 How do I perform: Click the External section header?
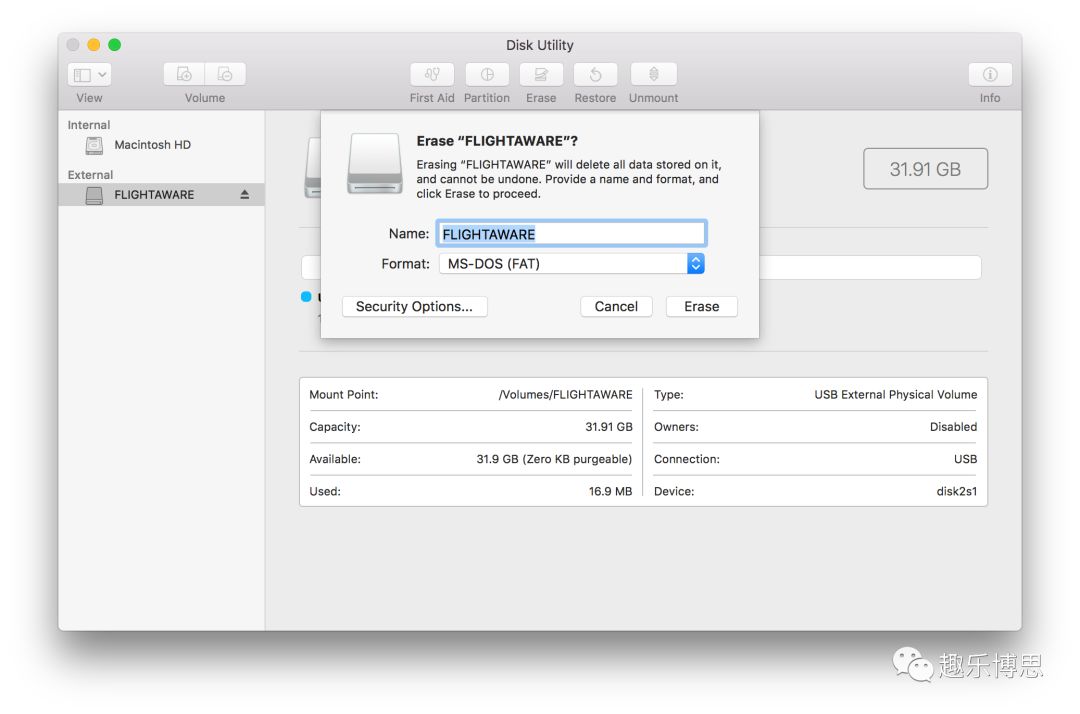(90, 175)
